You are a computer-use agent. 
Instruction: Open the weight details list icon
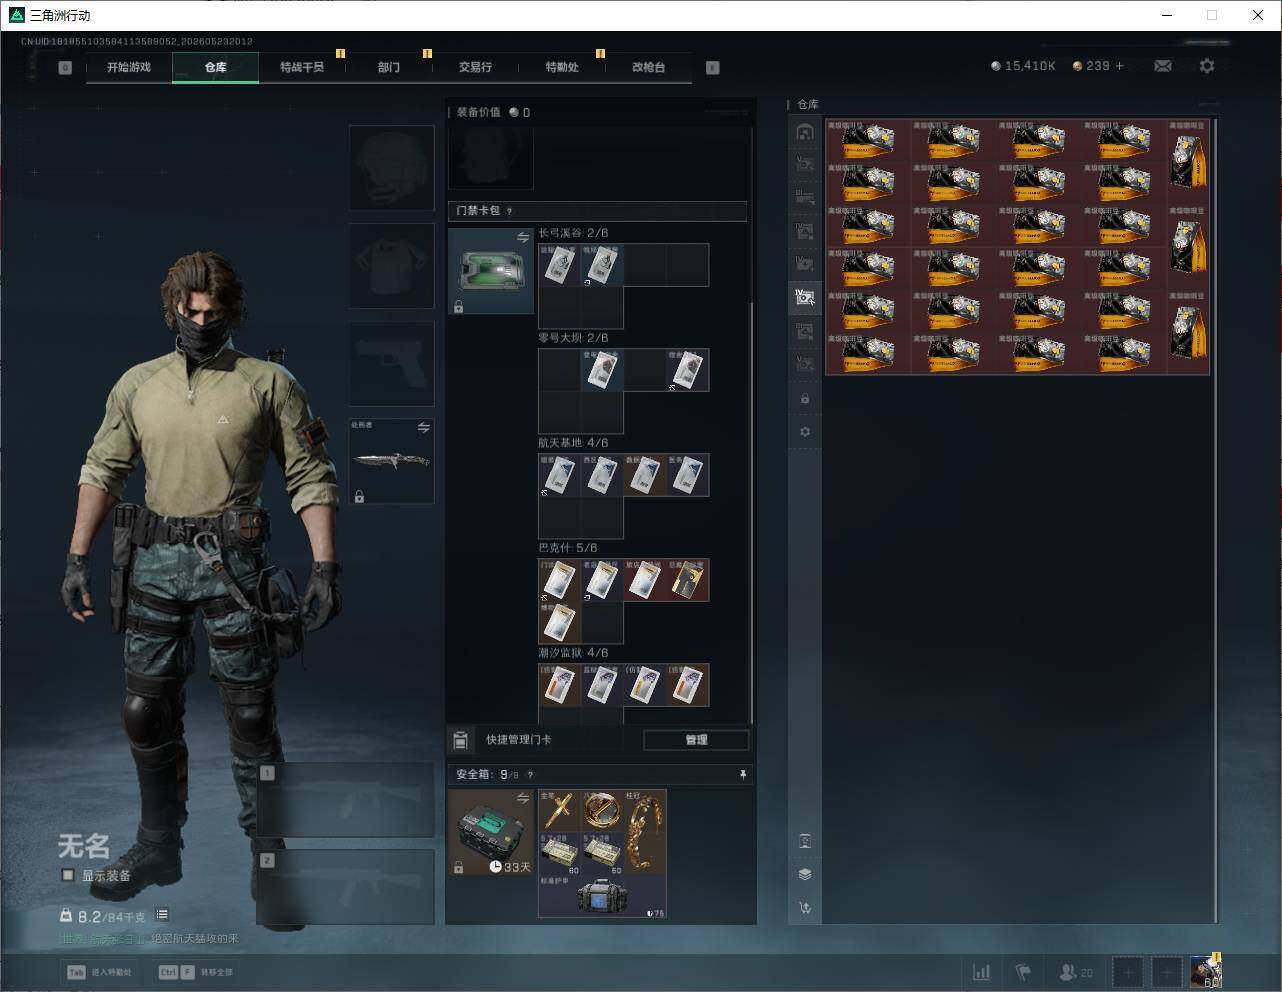[162, 914]
